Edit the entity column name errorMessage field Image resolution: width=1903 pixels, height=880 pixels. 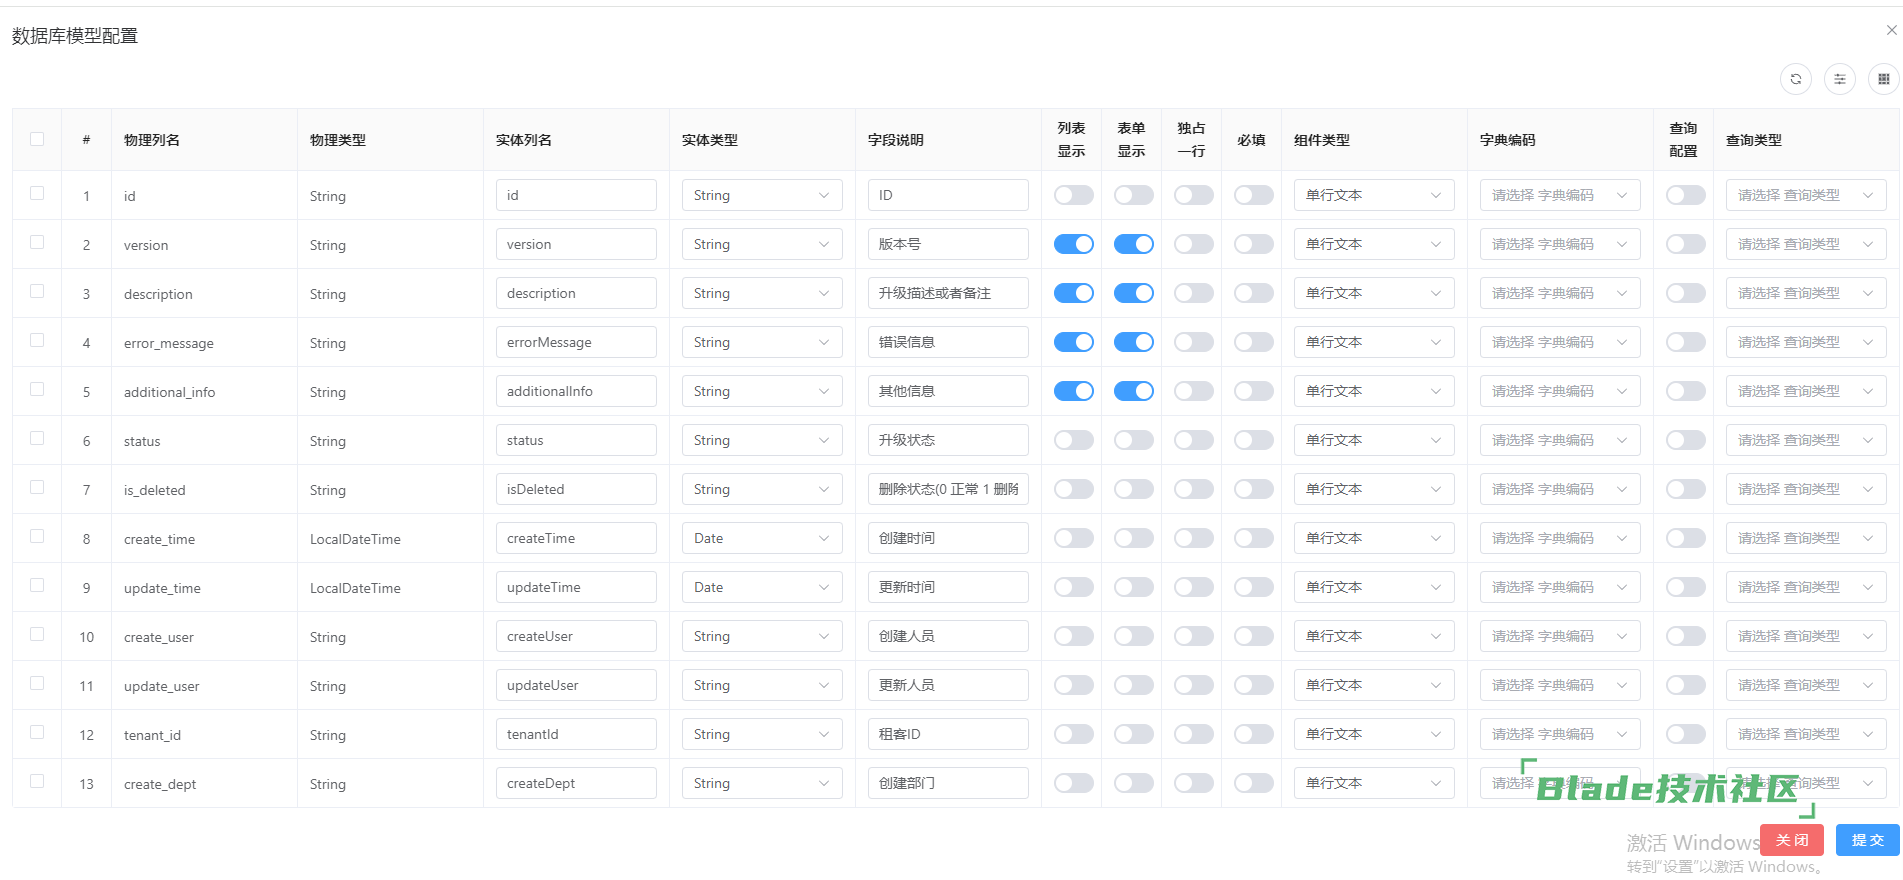tap(576, 342)
